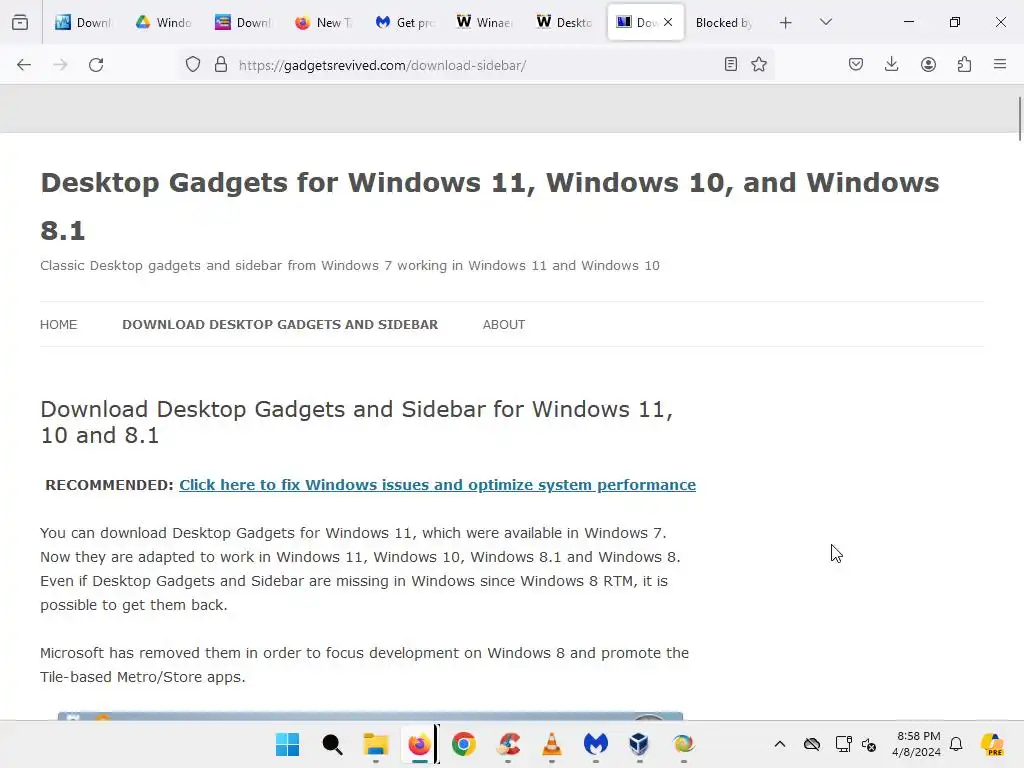Open CCleaner from taskbar
Image resolution: width=1024 pixels, height=768 pixels.
508,744
